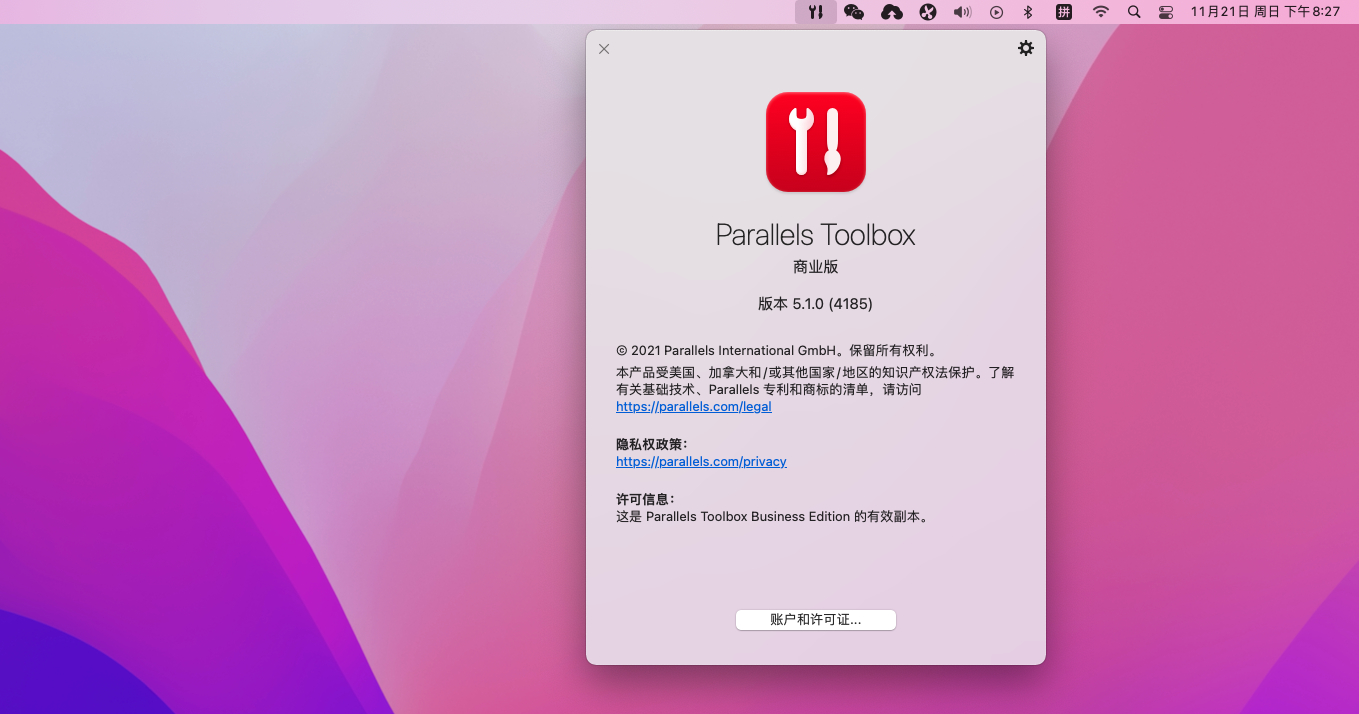Open the Parallels Toolbox menu bar icon
Image resolution: width=1359 pixels, height=714 pixels.
(815, 12)
